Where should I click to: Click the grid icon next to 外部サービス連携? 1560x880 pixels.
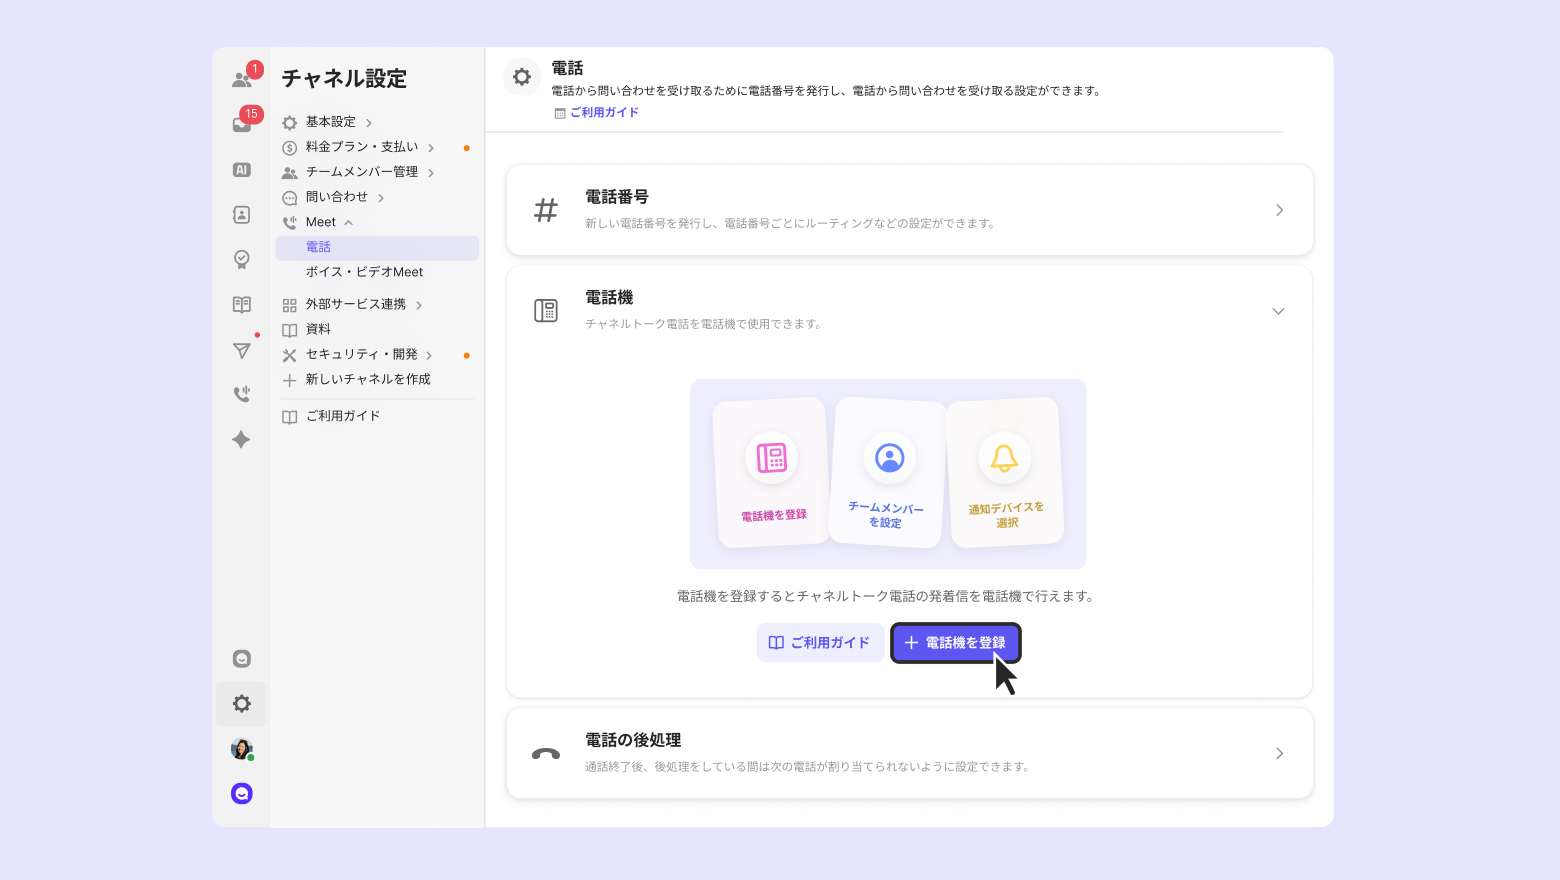290,305
